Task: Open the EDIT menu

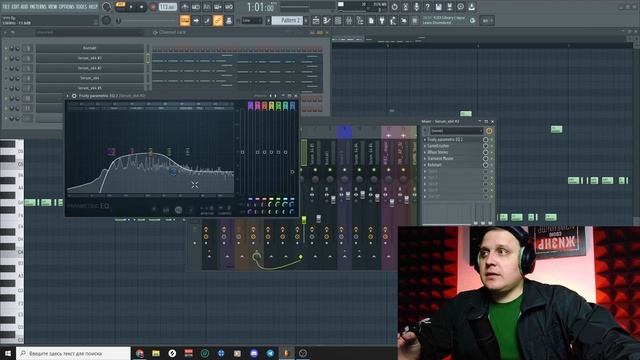Action: click(16, 7)
